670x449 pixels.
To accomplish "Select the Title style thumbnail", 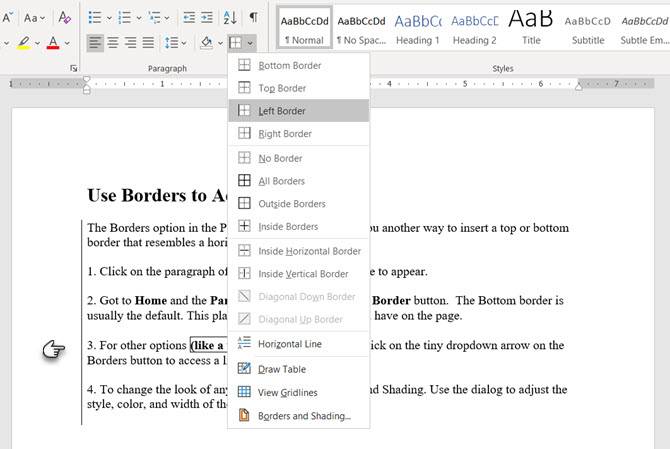I will [531, 27].
